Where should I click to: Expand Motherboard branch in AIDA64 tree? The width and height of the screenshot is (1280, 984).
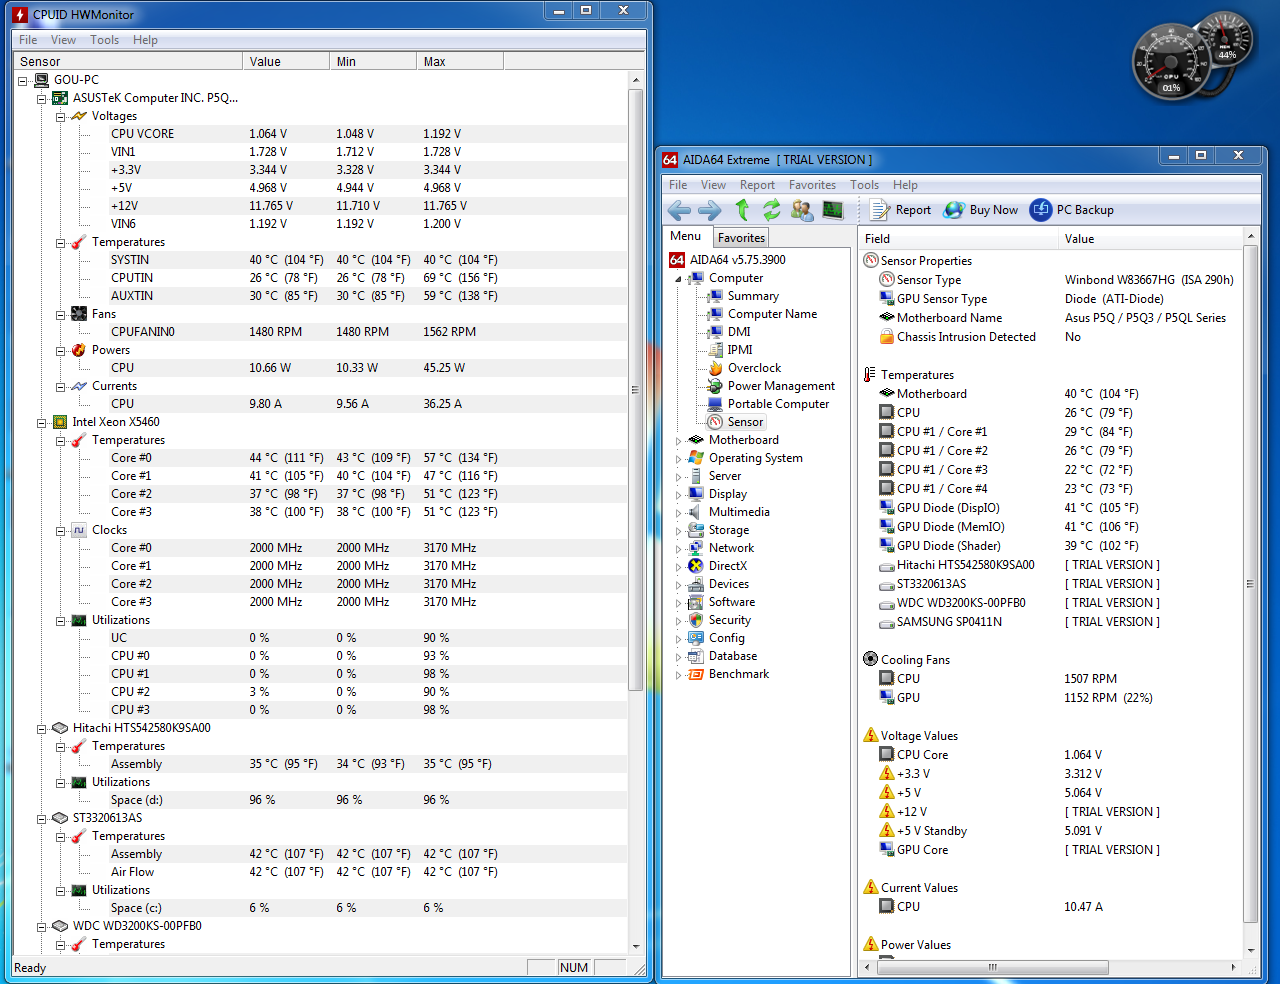coord(678,441)
